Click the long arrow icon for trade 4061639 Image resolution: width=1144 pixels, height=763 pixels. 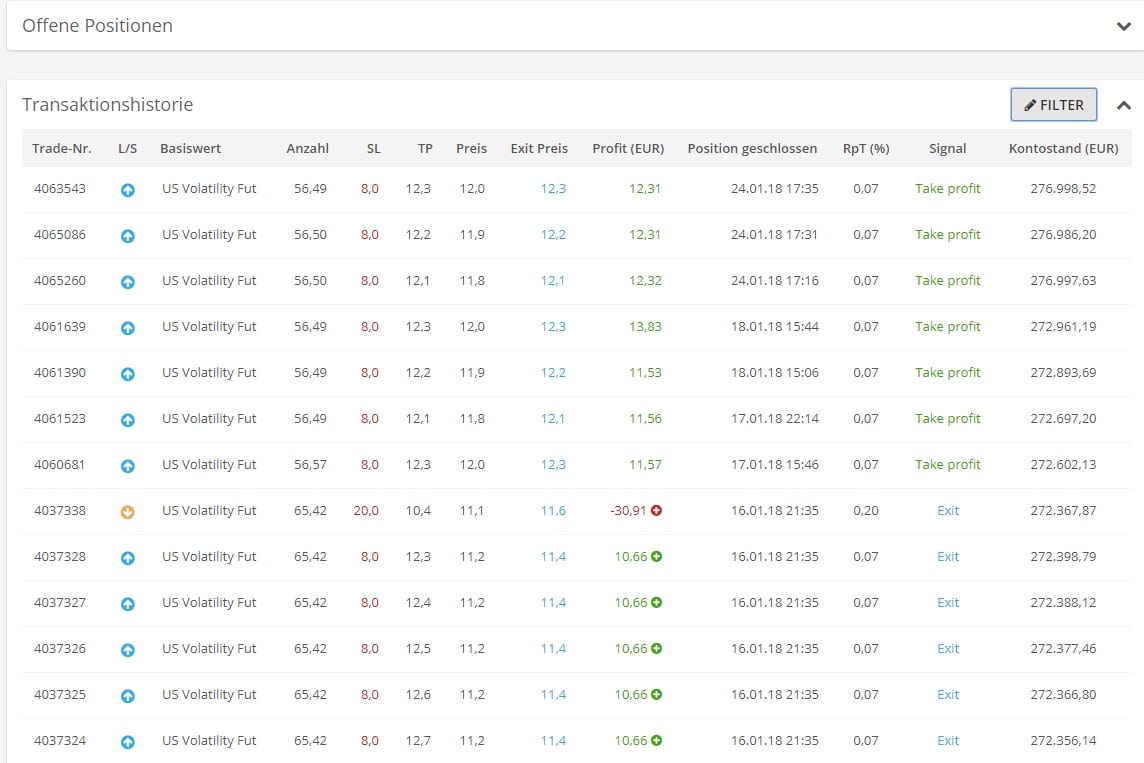click(x=127, y=327)
